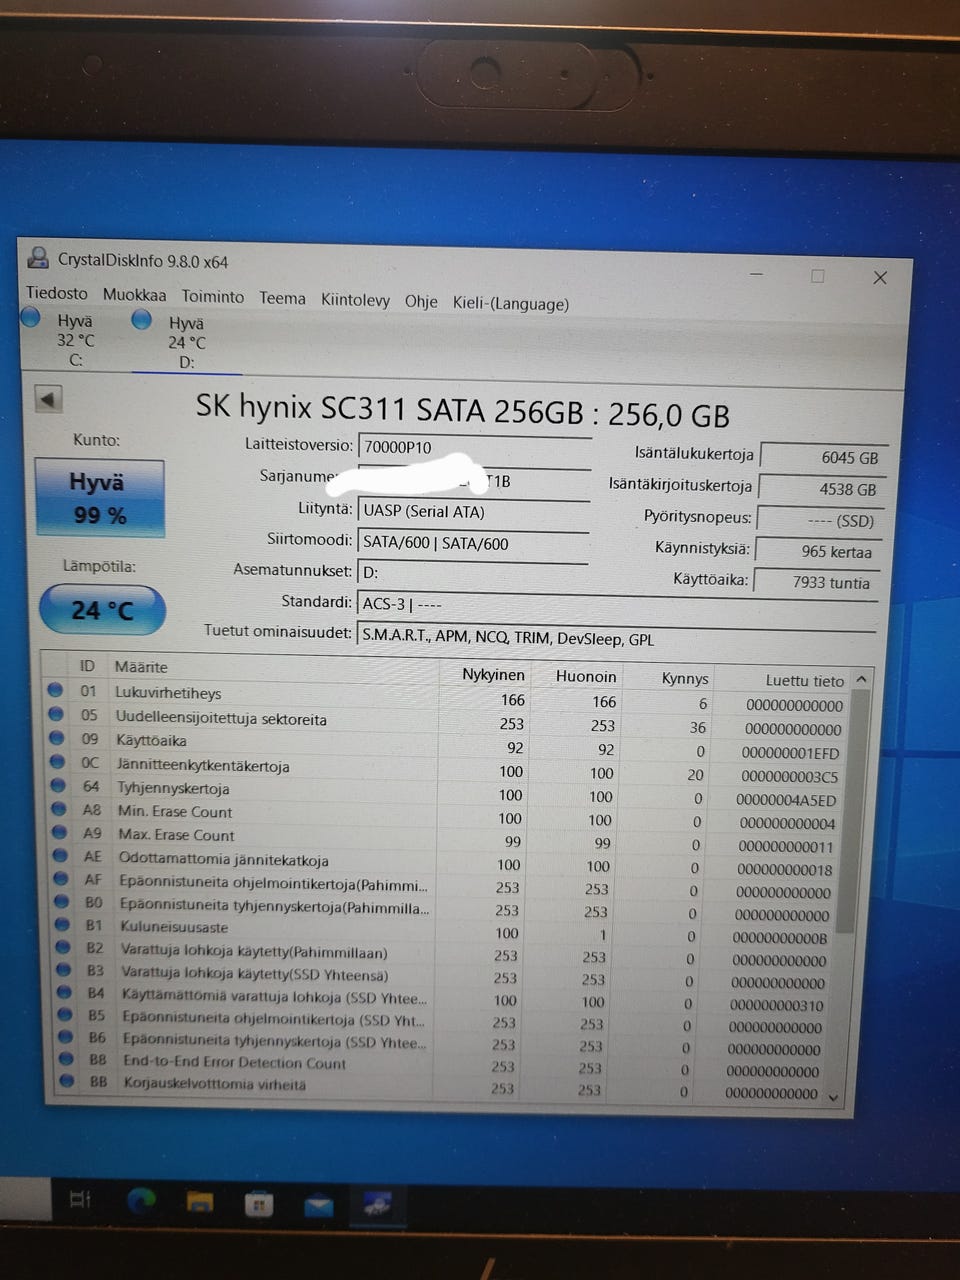
Task: Open the Kieli-(Language) menu
Action: (511, 304)
